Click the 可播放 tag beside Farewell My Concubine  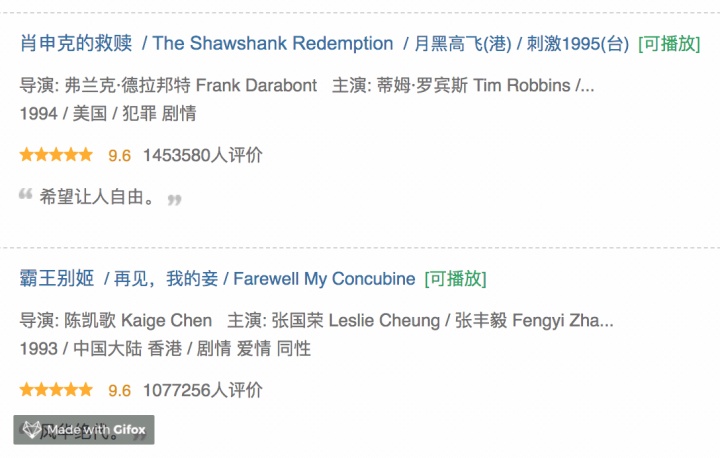click(456, 278)
